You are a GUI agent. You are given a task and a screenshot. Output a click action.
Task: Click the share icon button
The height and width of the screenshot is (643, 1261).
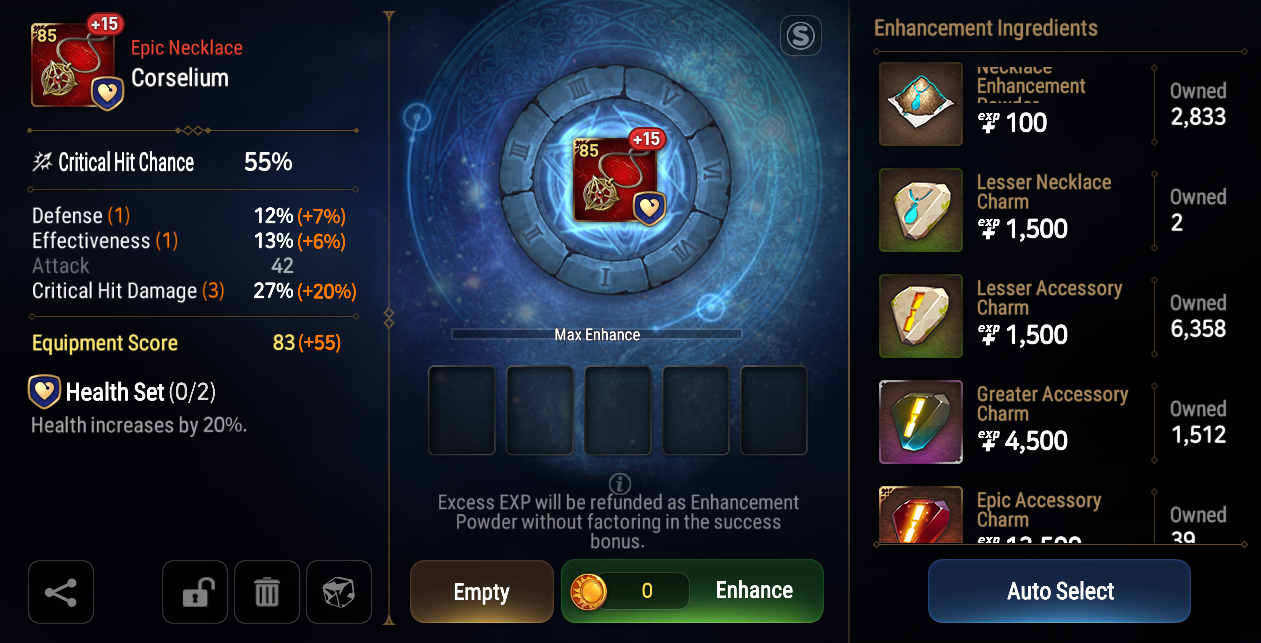(61, 592)
